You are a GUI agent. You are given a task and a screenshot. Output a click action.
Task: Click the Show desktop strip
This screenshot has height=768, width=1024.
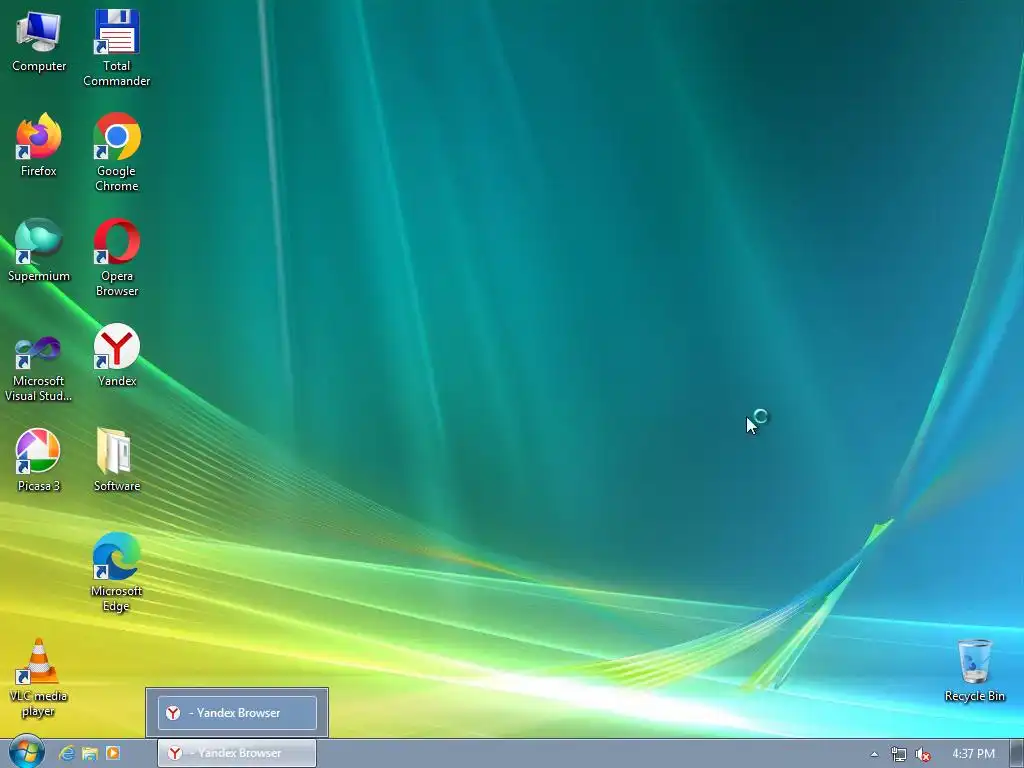[1017, 754]
